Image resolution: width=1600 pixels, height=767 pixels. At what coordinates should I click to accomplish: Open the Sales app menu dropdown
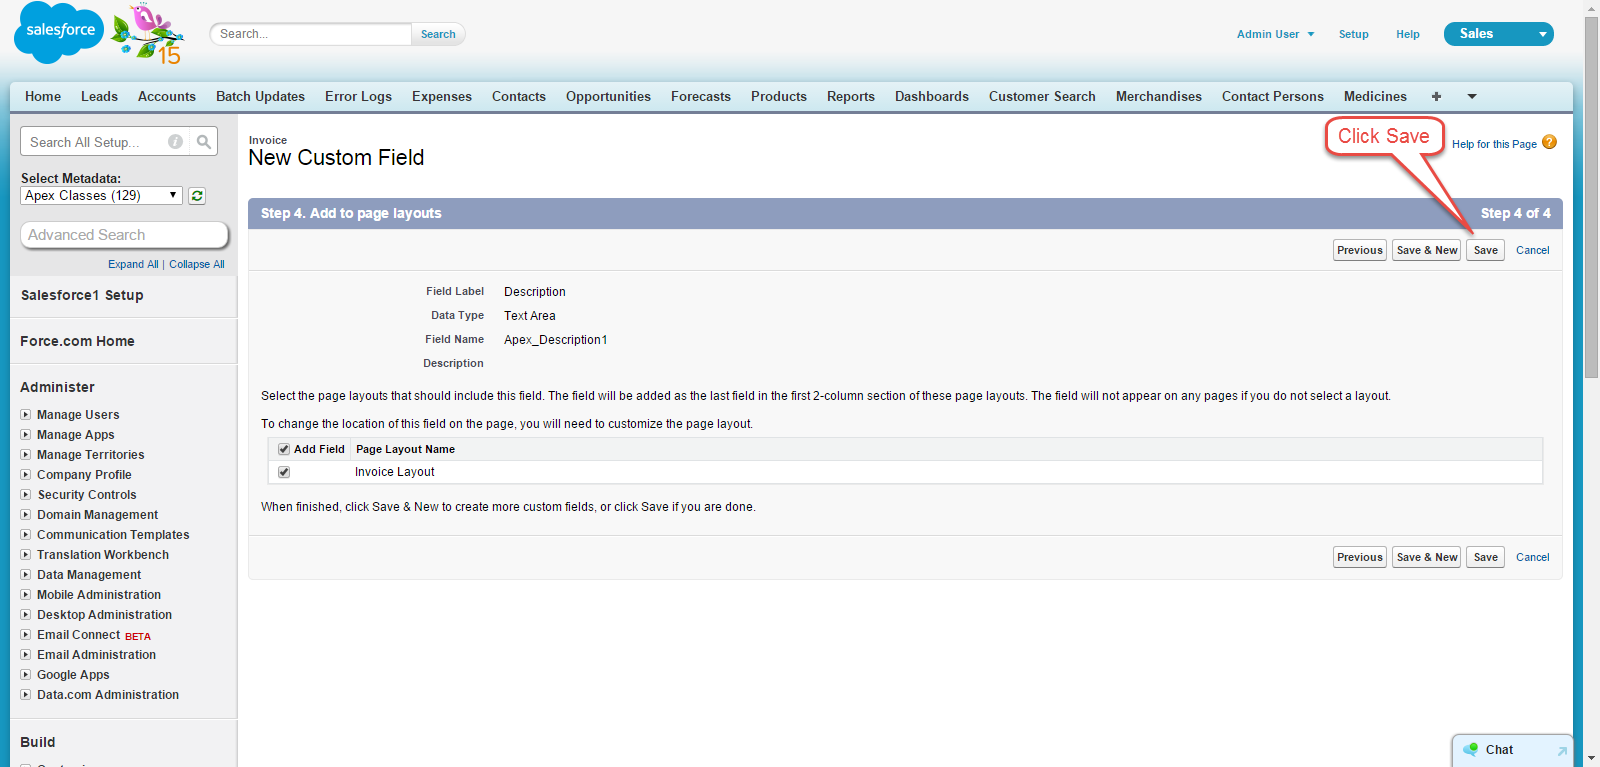pyautogui.click(x=1543, y=34)
